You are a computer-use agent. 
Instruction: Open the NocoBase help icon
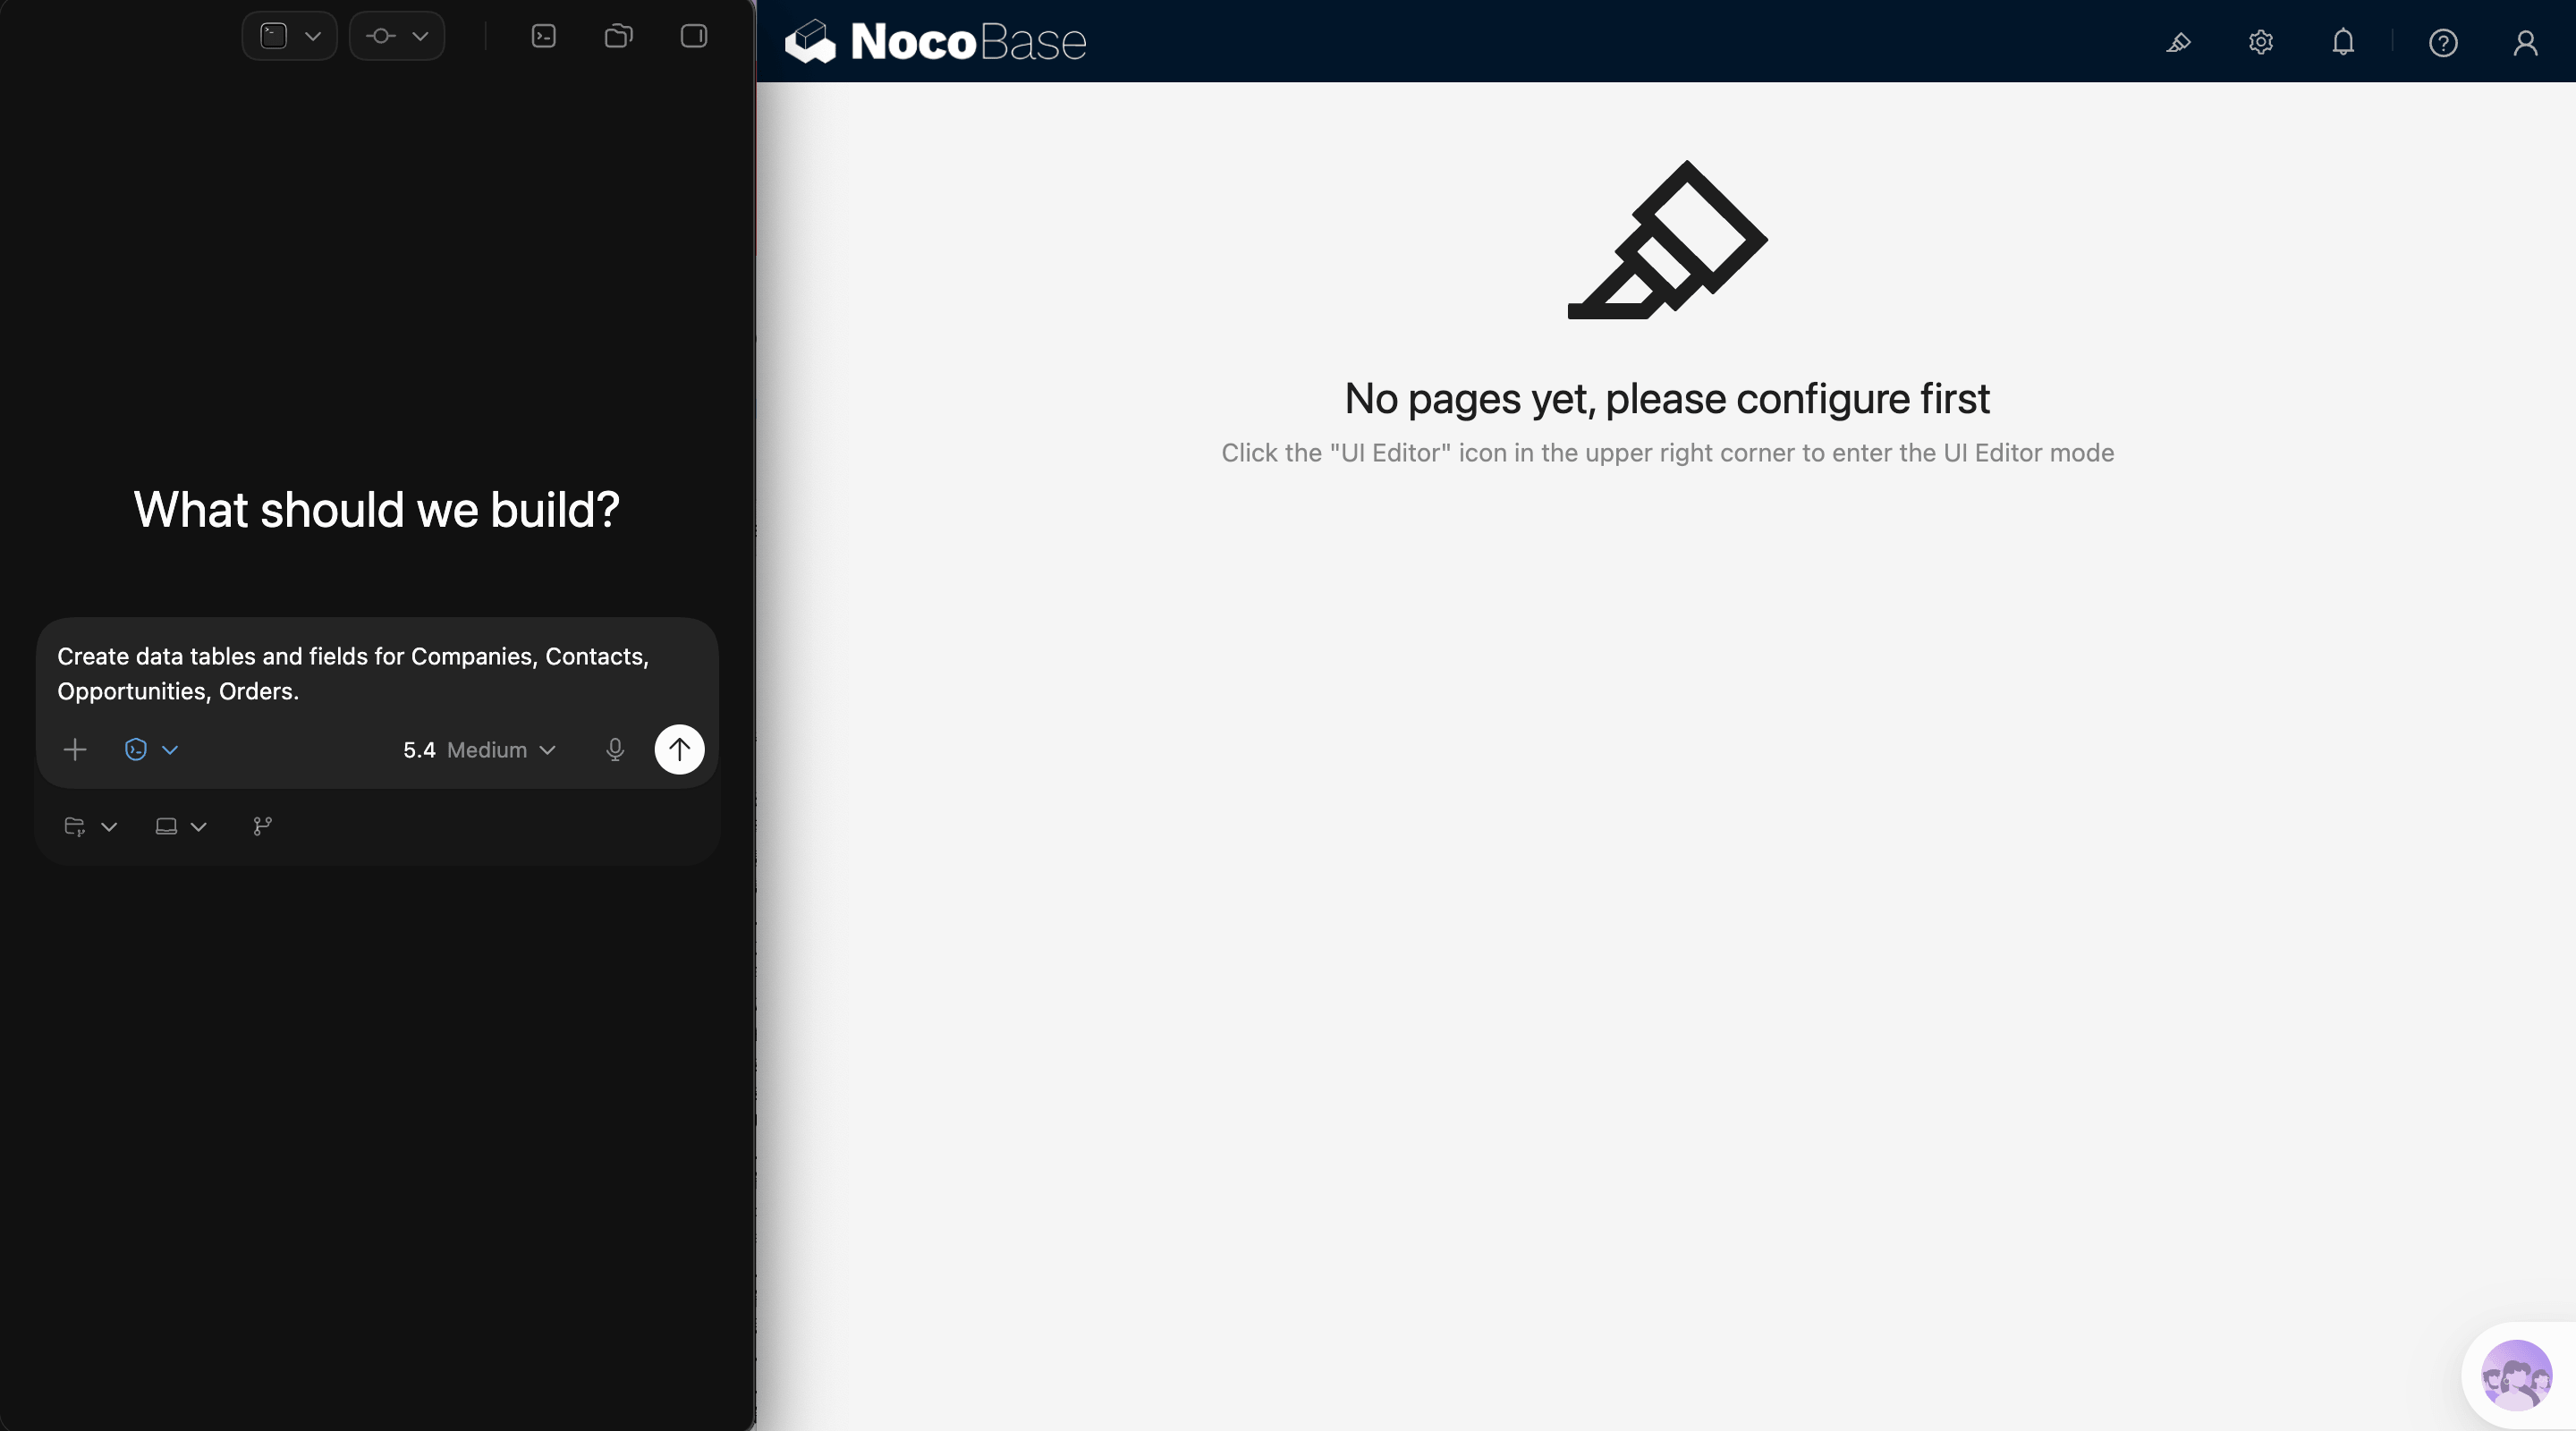coord(2444,42)
